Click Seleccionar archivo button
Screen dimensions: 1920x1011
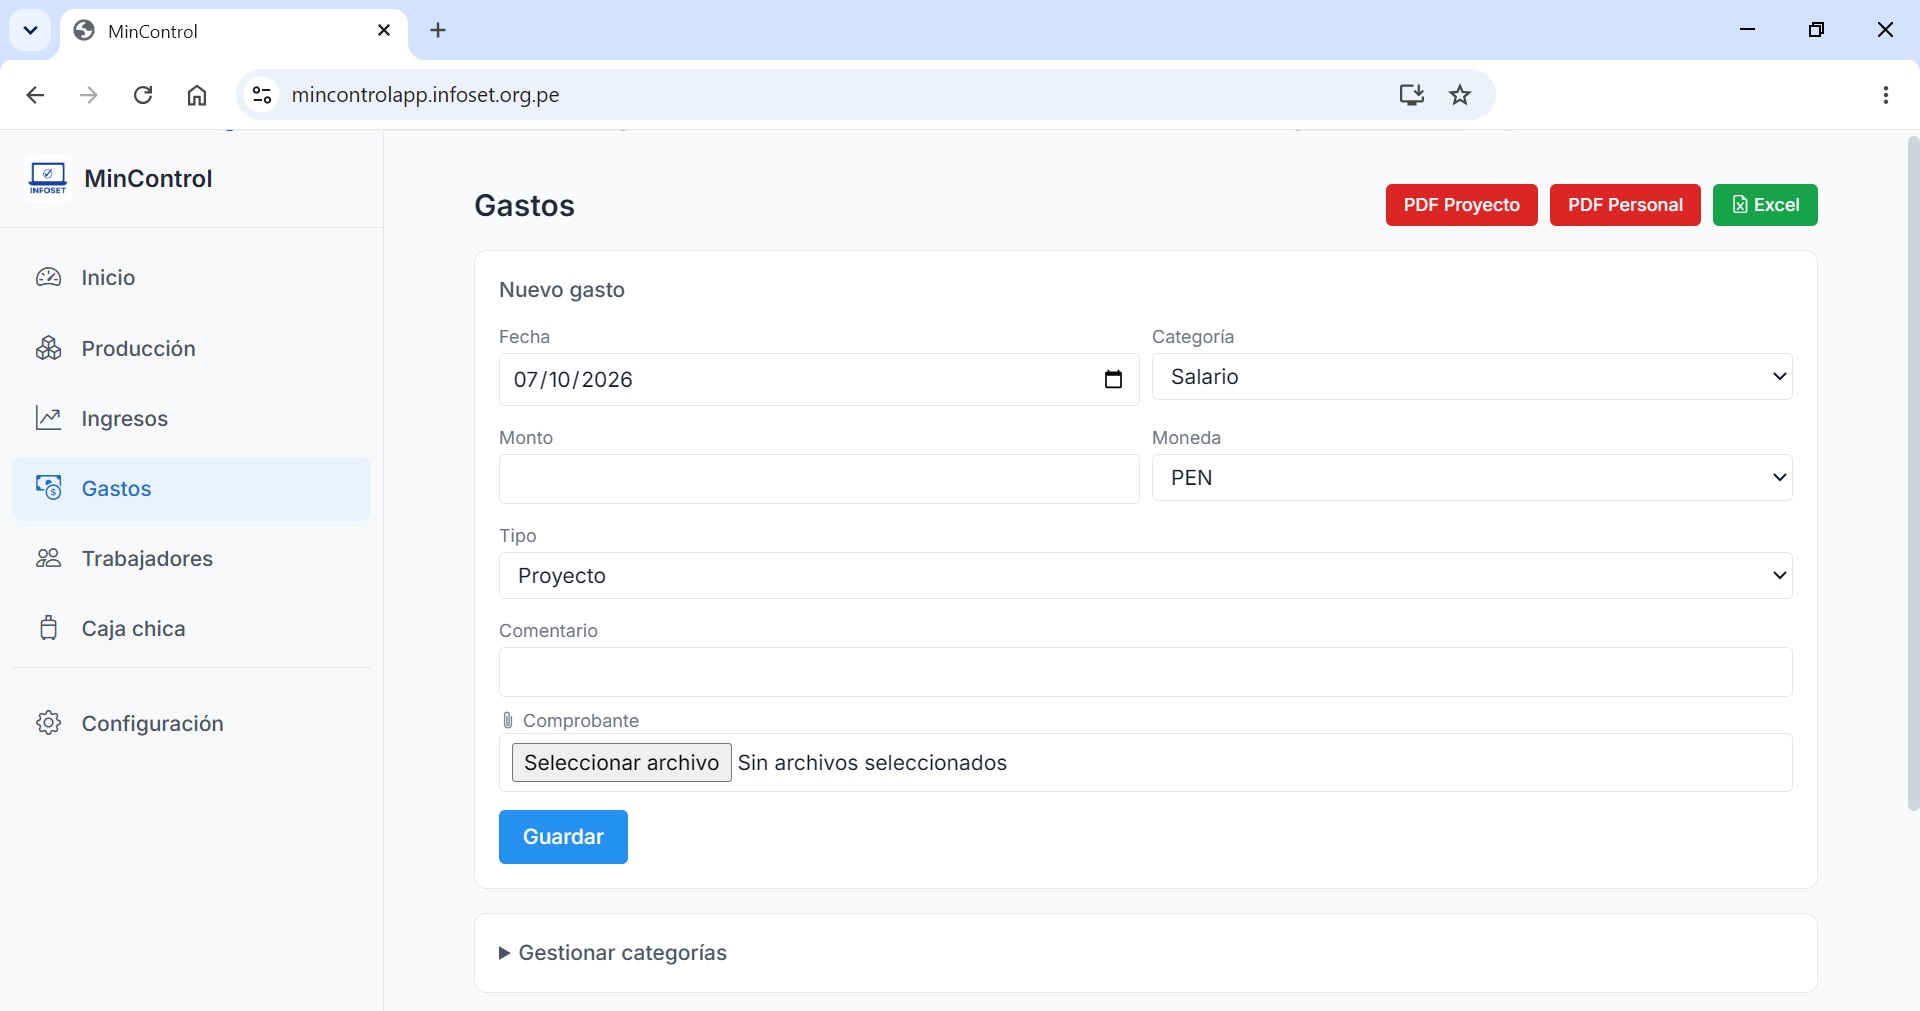[621, 763]
